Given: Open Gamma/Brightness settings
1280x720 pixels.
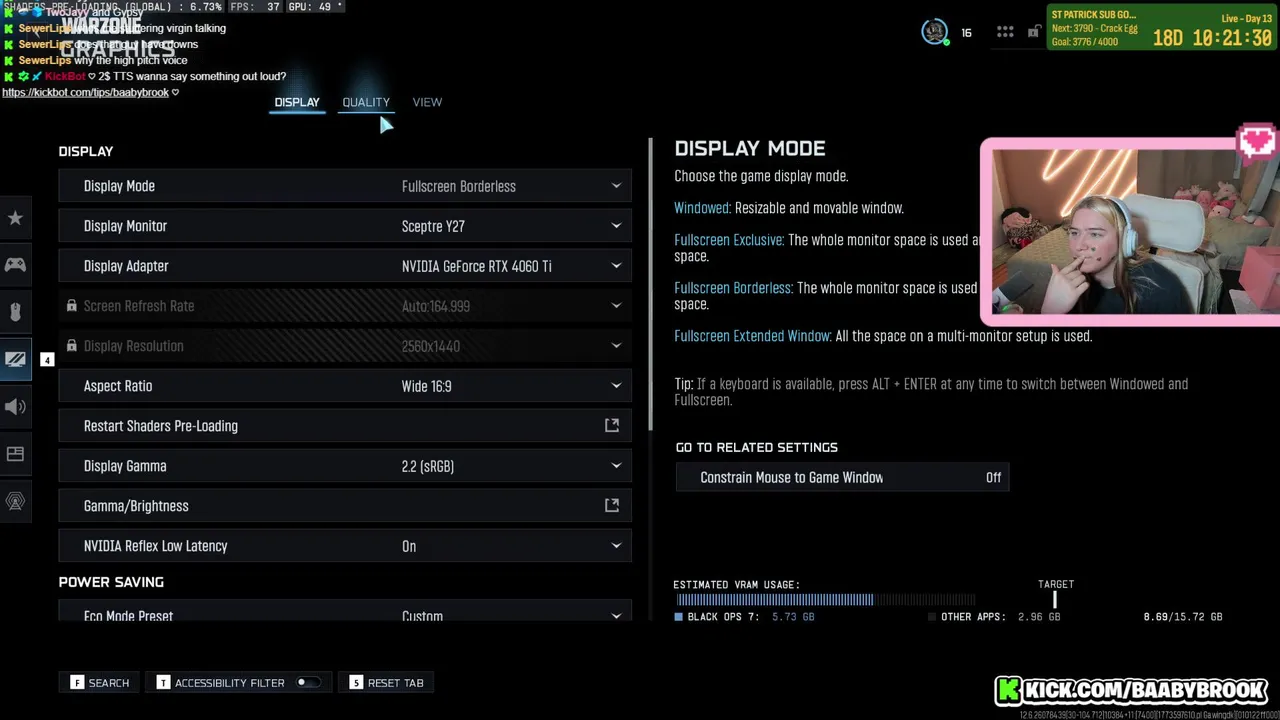Looking at the screenshot, I should [345, 506].
